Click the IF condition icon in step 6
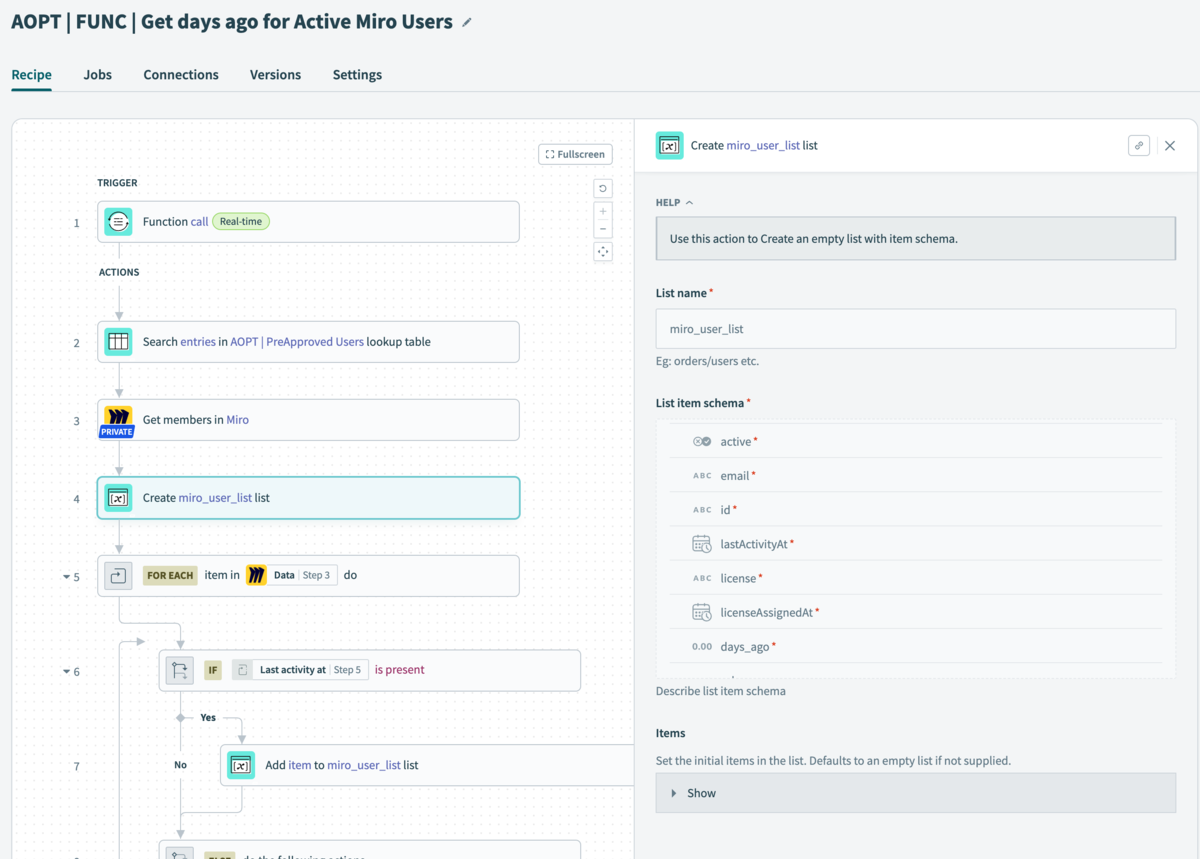This screenshot has height=859, width=1200. 180,670
